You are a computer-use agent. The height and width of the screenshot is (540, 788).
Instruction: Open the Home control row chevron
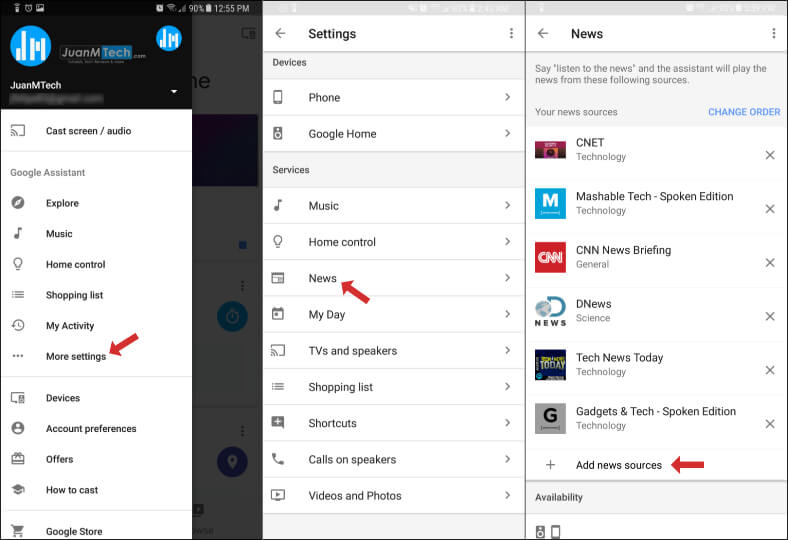click(x=508, y=242)
